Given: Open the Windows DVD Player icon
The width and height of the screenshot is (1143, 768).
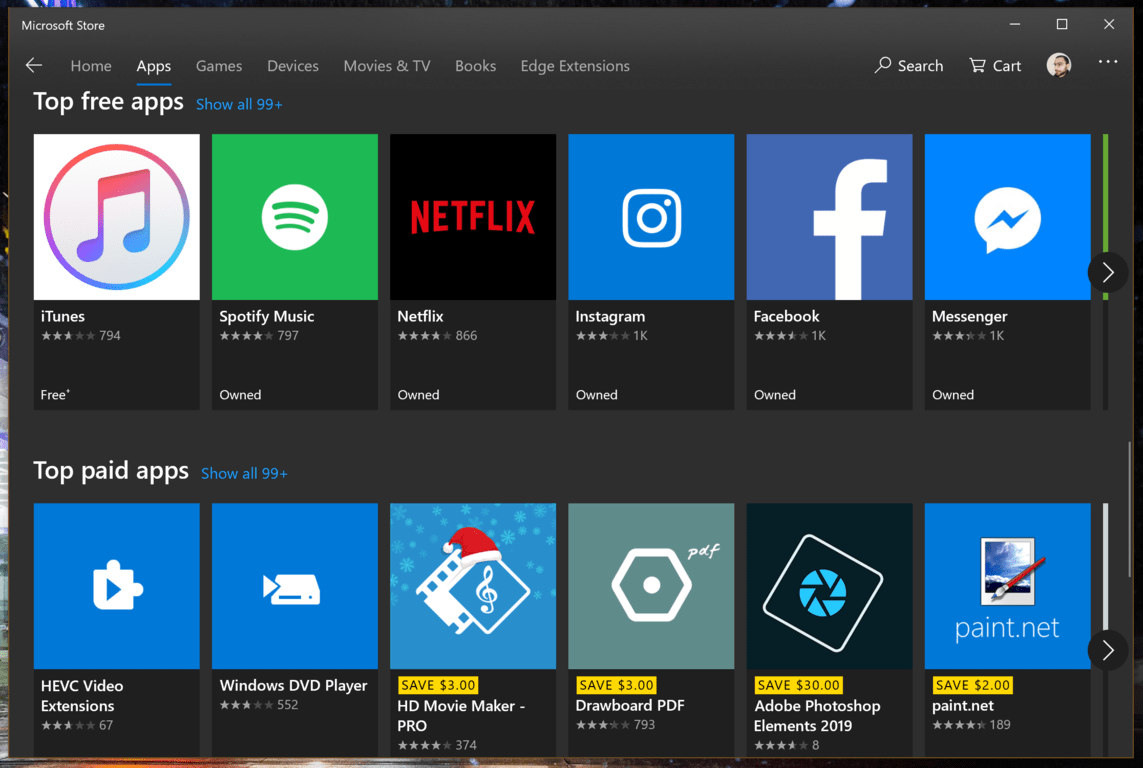Looking at the screenshot, I should (x=294, y=586).
